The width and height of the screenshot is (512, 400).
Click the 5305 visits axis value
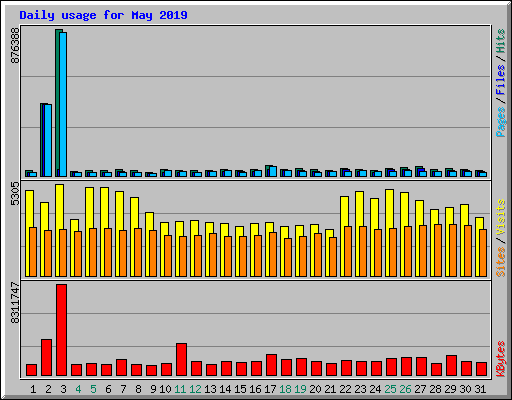15,194
